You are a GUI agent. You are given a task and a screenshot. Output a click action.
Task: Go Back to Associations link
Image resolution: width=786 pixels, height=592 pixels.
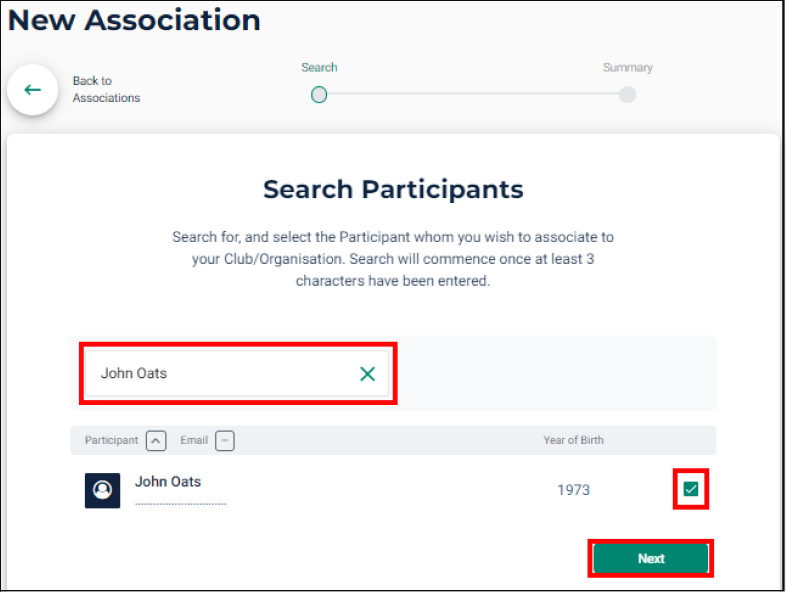tap(106, 89)
